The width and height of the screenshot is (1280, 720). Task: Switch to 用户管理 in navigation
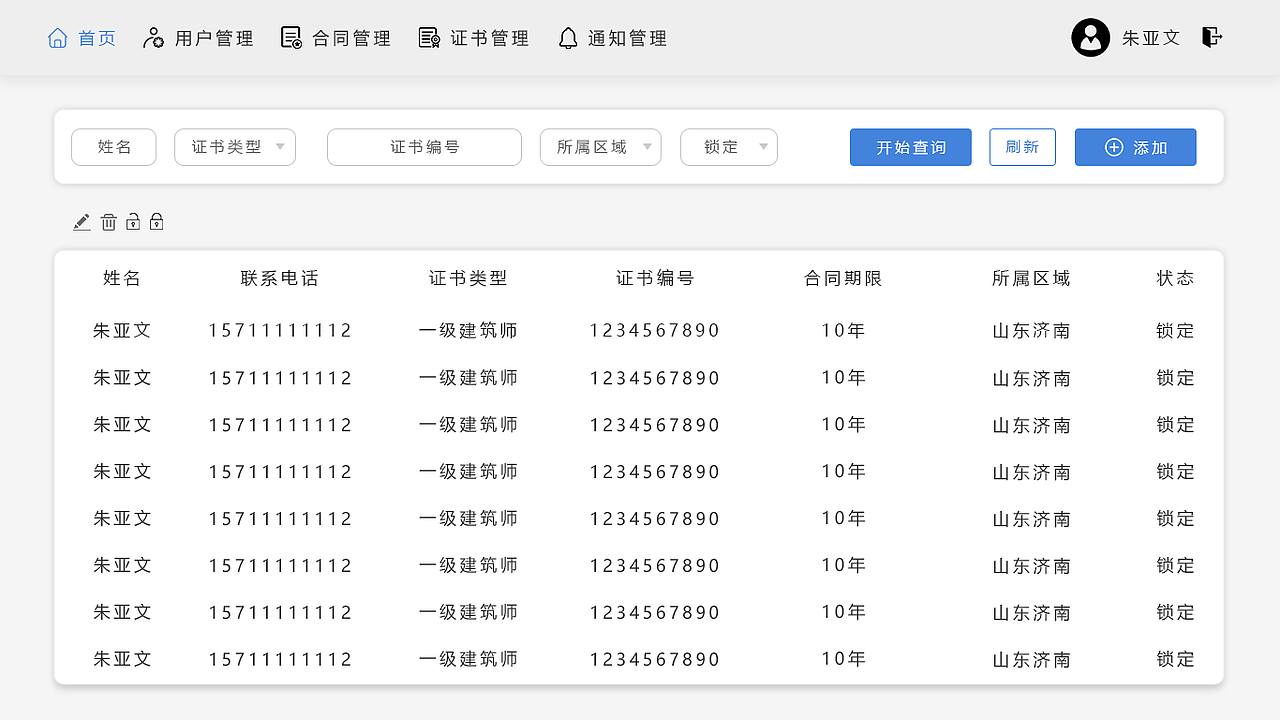point(197,37)
